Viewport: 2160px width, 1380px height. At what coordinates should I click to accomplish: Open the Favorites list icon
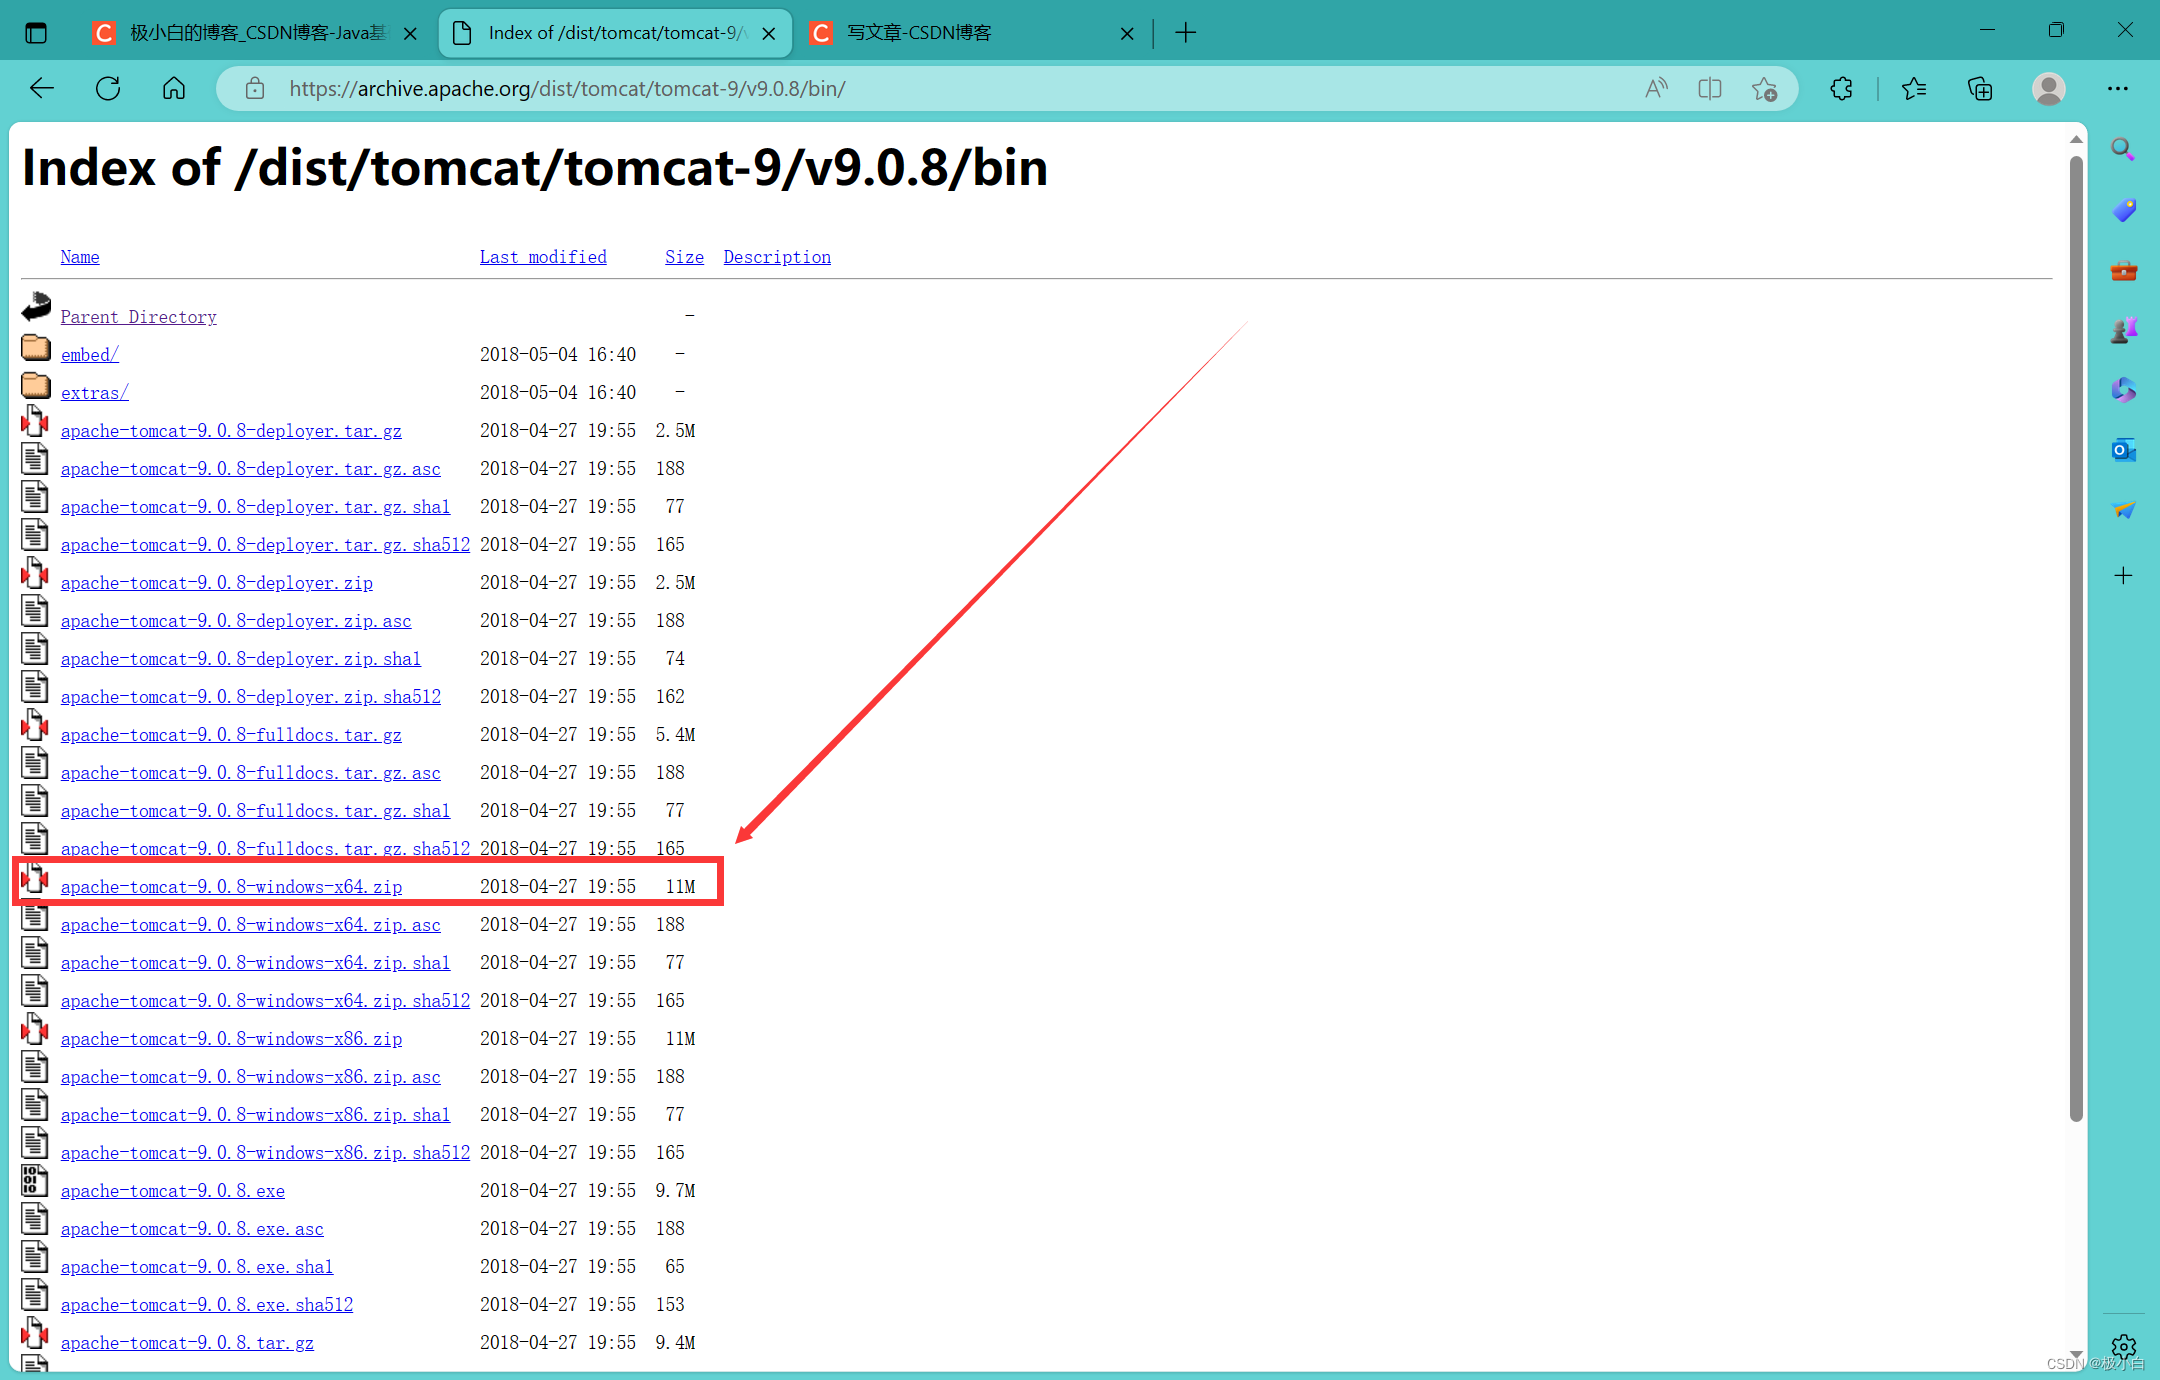point(1914,89)
